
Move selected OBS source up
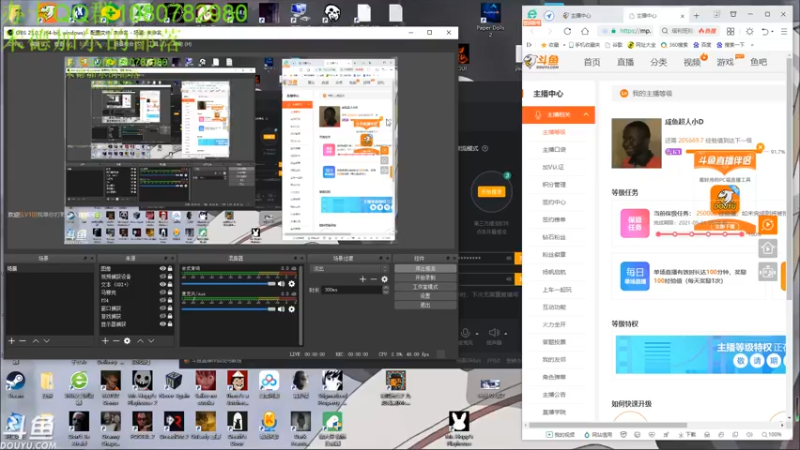tap(140, 340)
